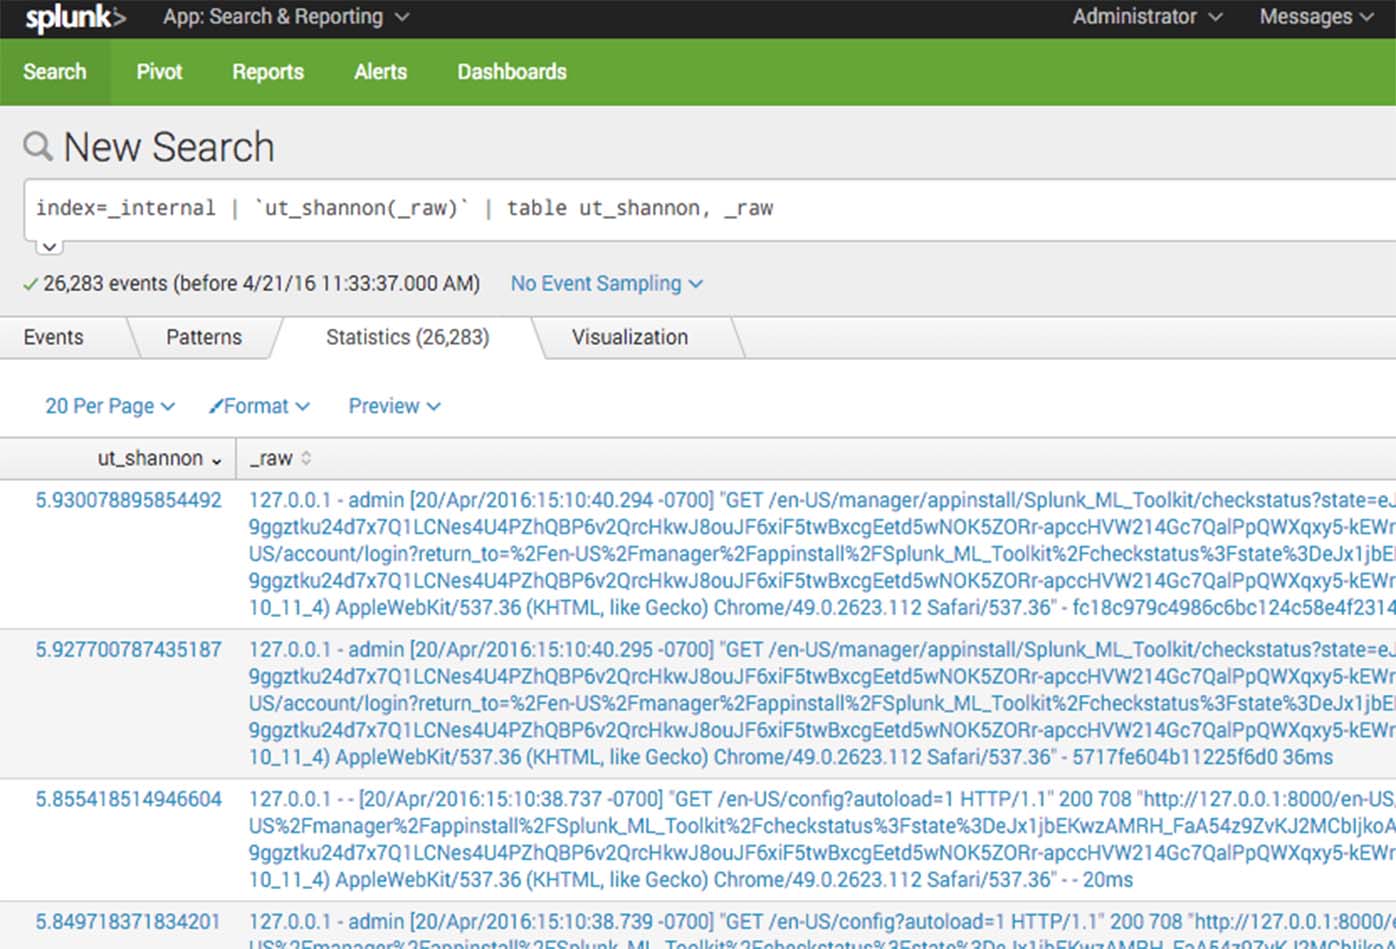Toggle sort on ut_shannon column header

(158, 458)
